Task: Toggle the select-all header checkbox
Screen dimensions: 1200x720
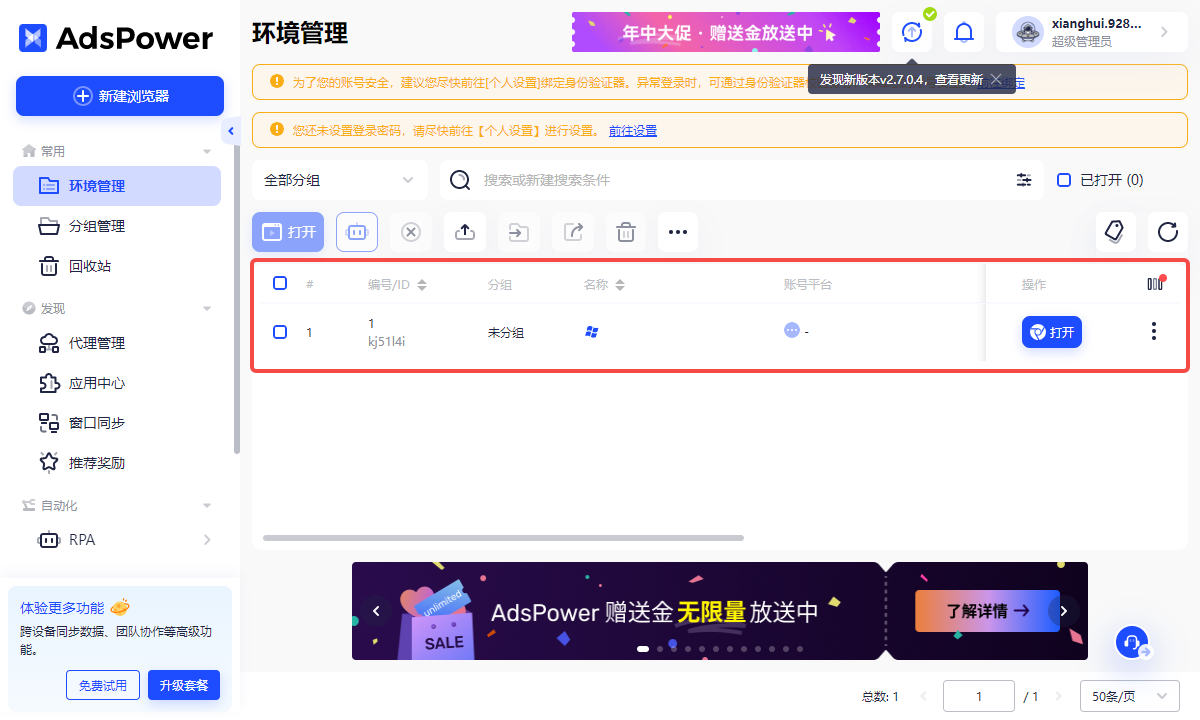Action: pos(280,283)
